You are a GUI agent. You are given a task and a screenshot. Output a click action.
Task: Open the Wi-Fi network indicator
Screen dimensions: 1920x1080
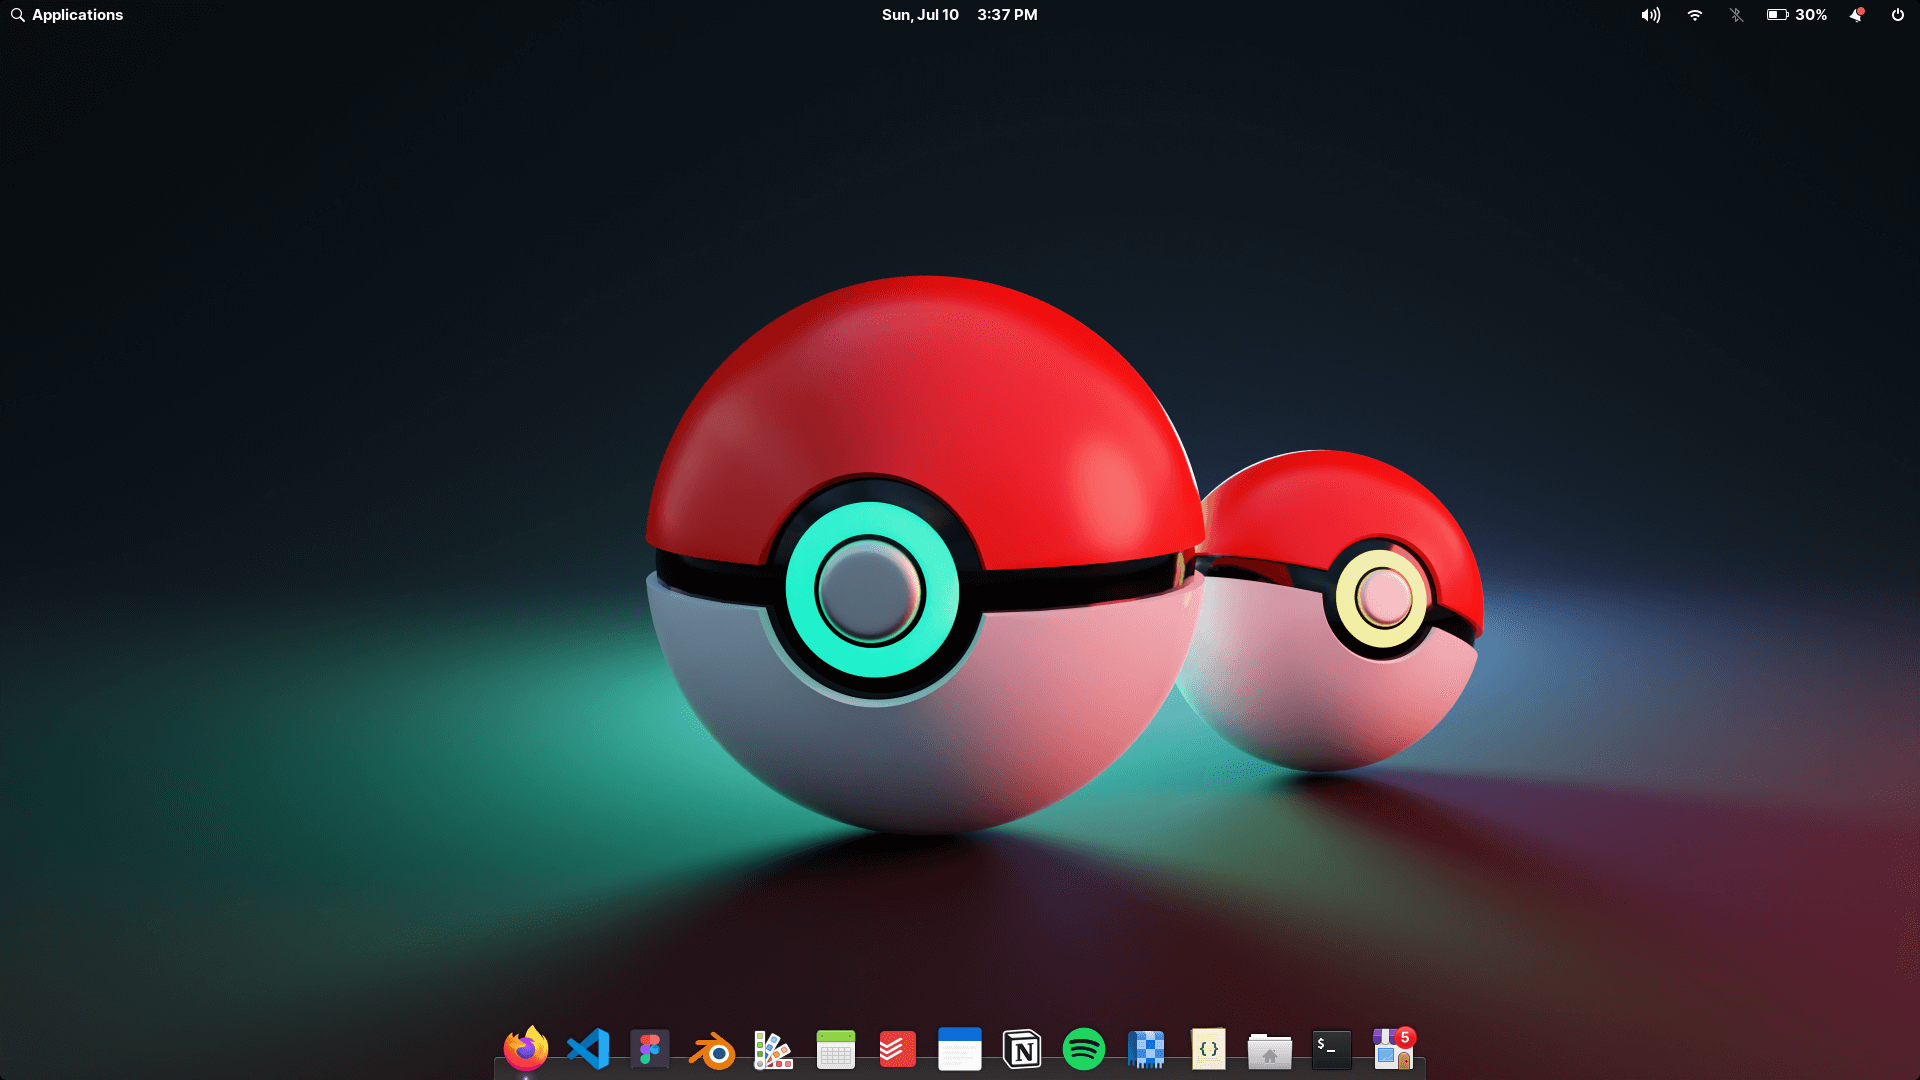(x=1694, y=15)
